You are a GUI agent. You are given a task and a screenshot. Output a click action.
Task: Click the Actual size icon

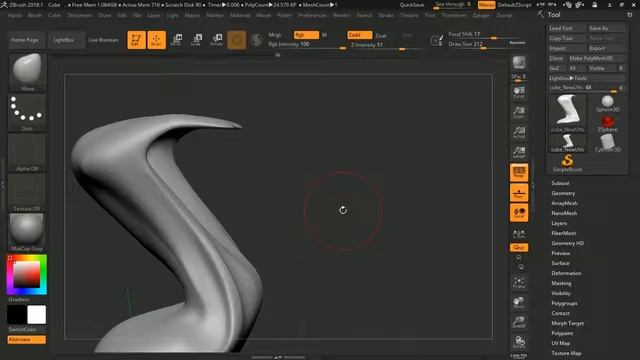(x=519, y=132)
